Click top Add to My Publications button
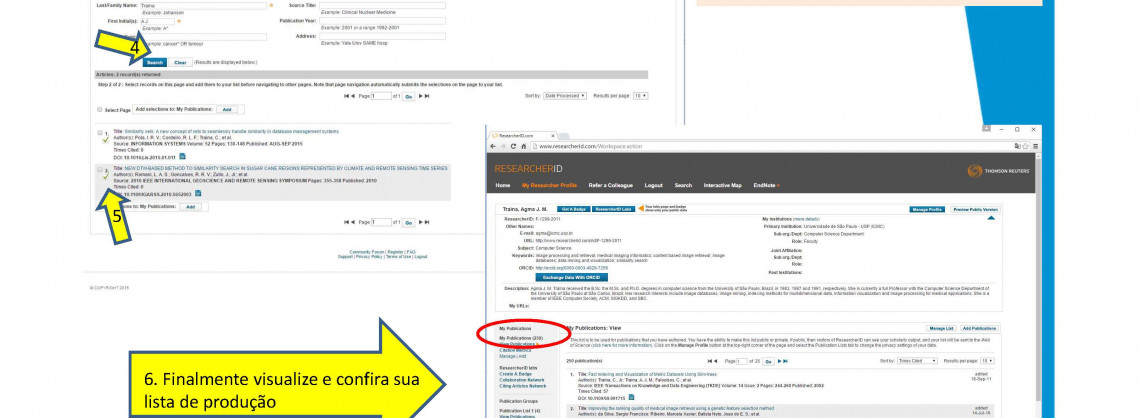This screenshot has width=1140, height=418. coord(226,110)
